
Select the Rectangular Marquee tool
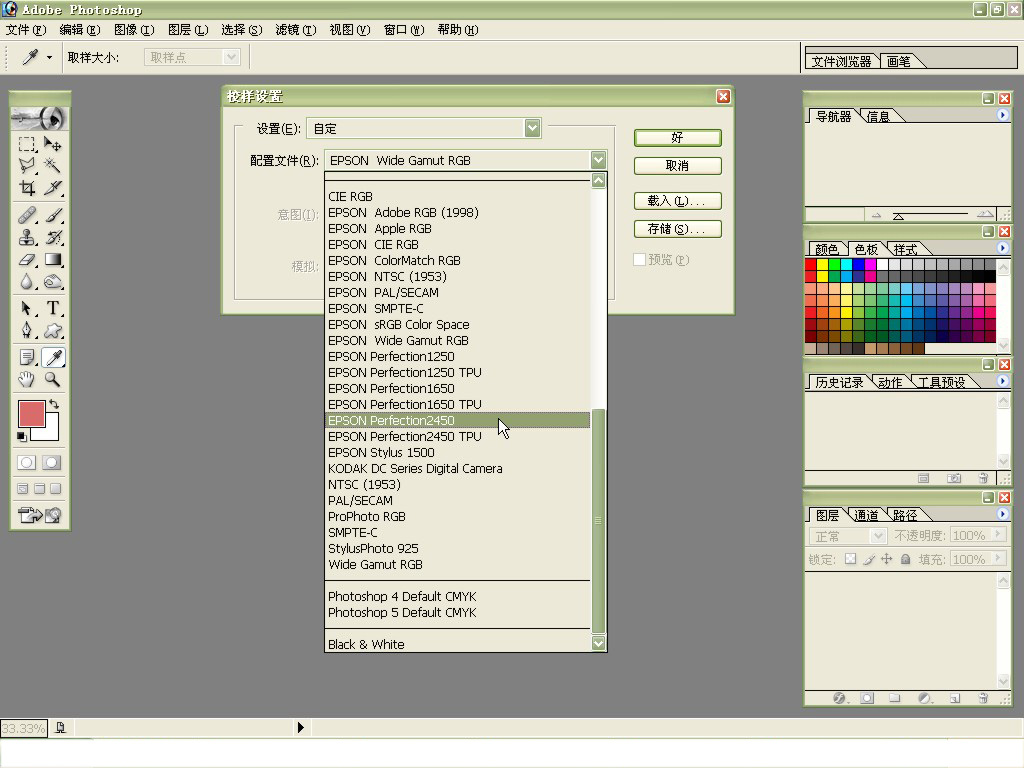pyautogui.click(x=27, y=144)
